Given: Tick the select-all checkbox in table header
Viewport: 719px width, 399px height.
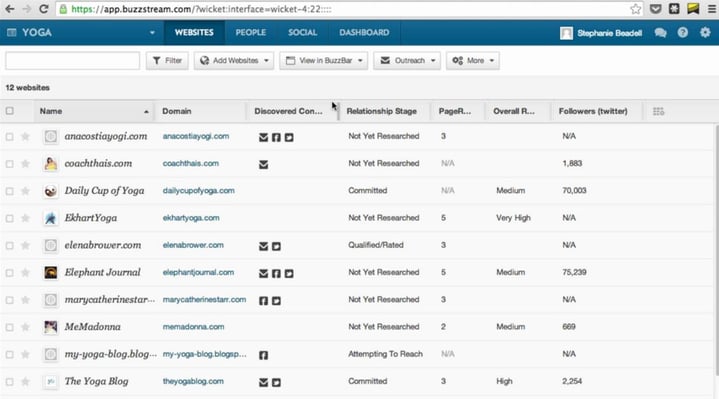Looking at the screenshot, I should coord(10,111).
